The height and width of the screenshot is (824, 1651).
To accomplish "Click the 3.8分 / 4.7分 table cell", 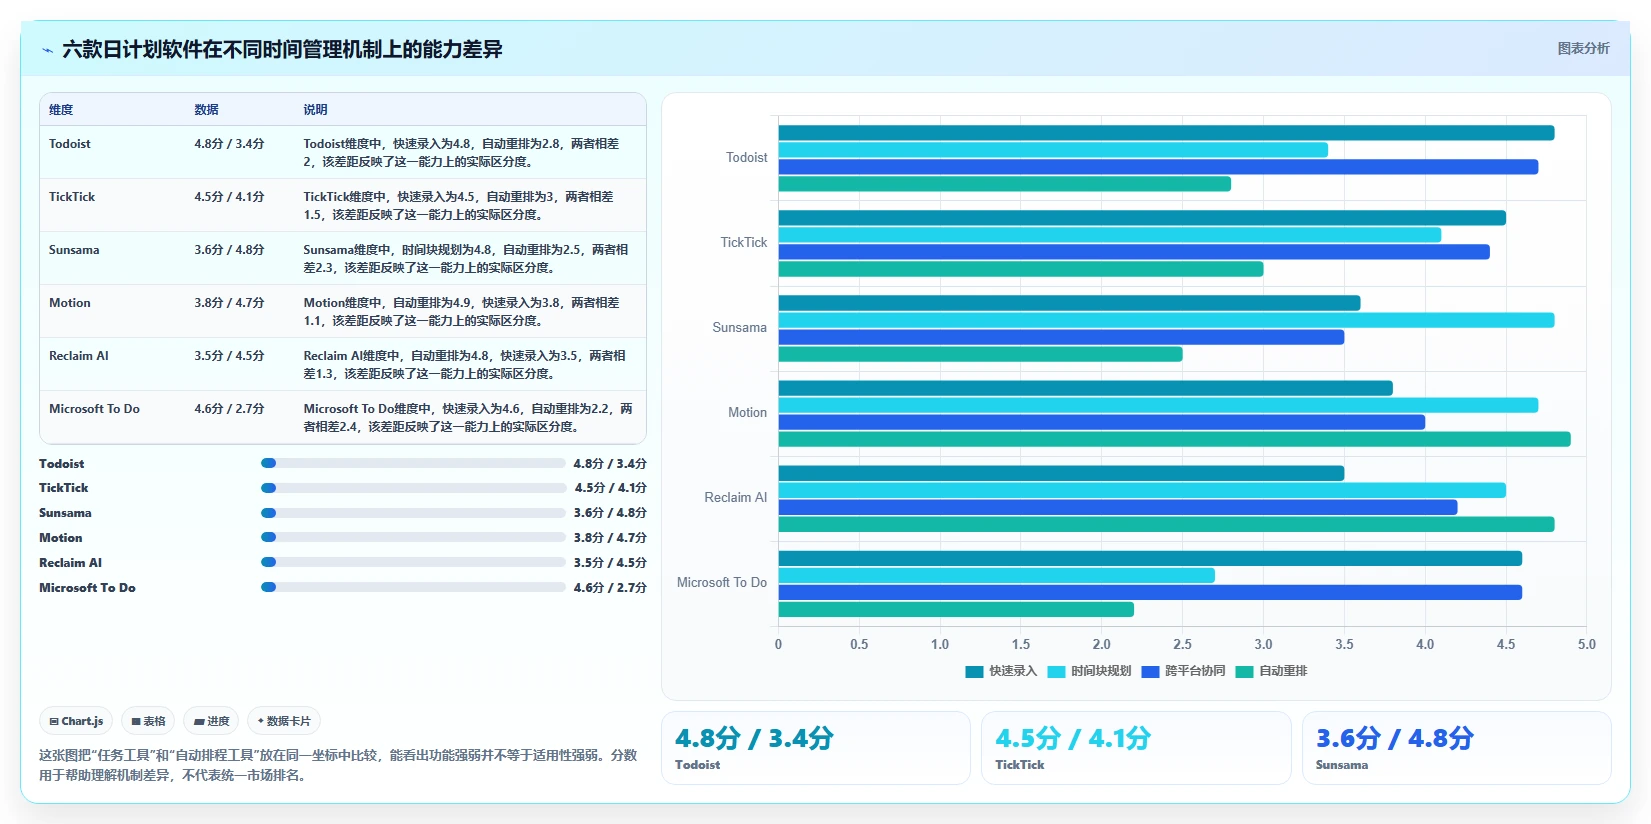I will point(229,303).
